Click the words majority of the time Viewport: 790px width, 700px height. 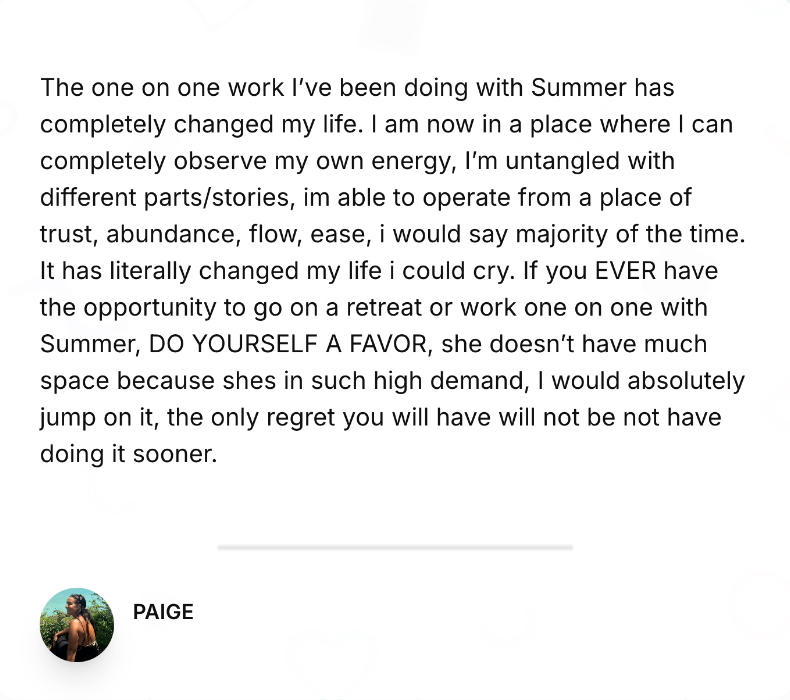[630, 234]
